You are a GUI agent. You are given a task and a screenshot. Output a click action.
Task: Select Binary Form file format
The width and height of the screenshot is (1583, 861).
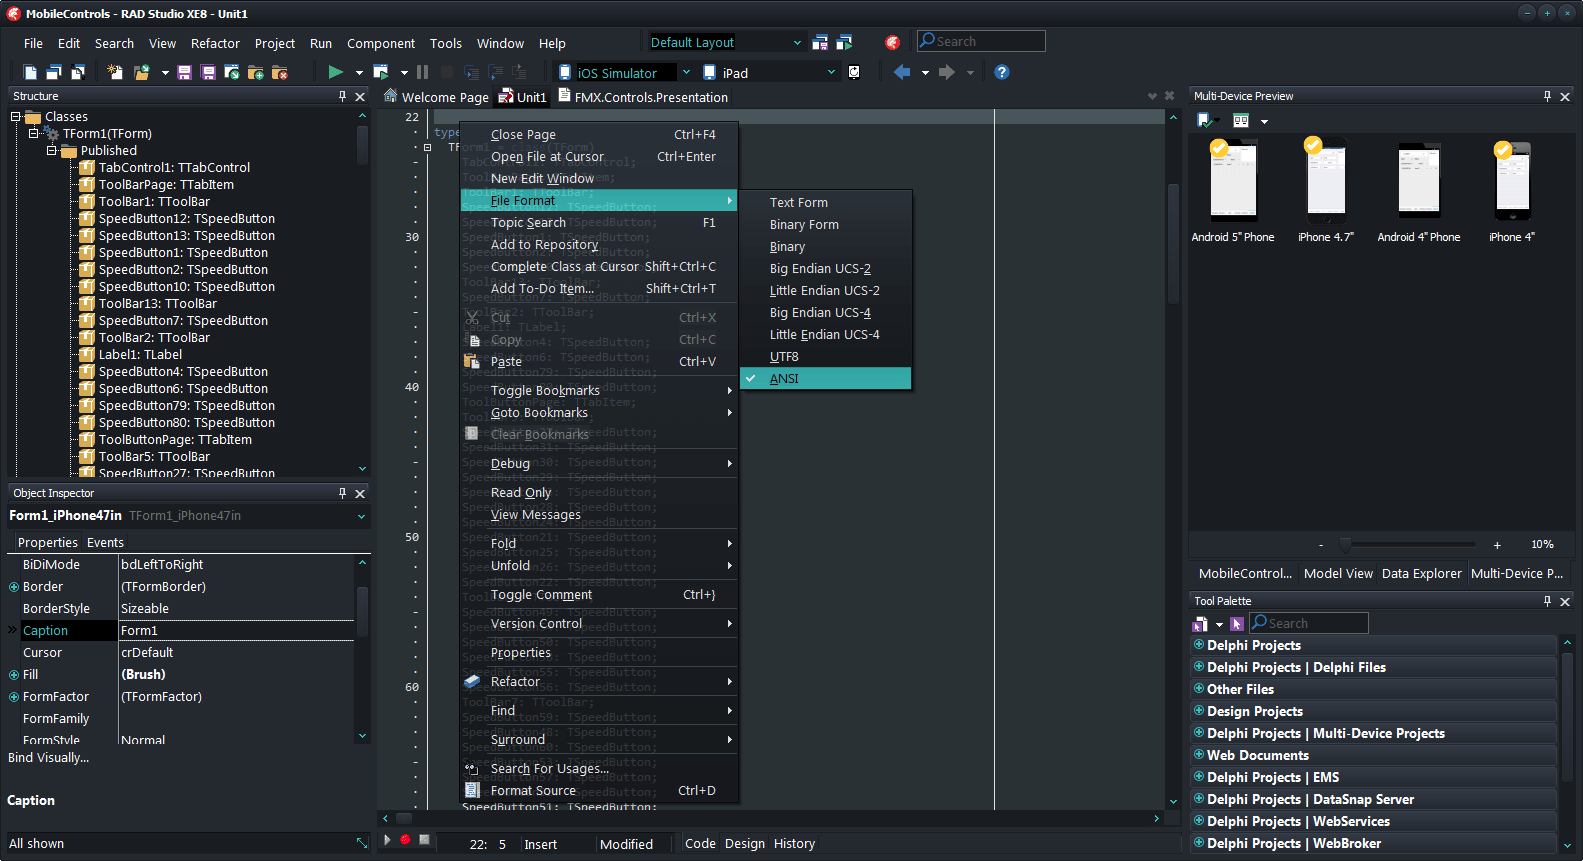tap(825, 225)
